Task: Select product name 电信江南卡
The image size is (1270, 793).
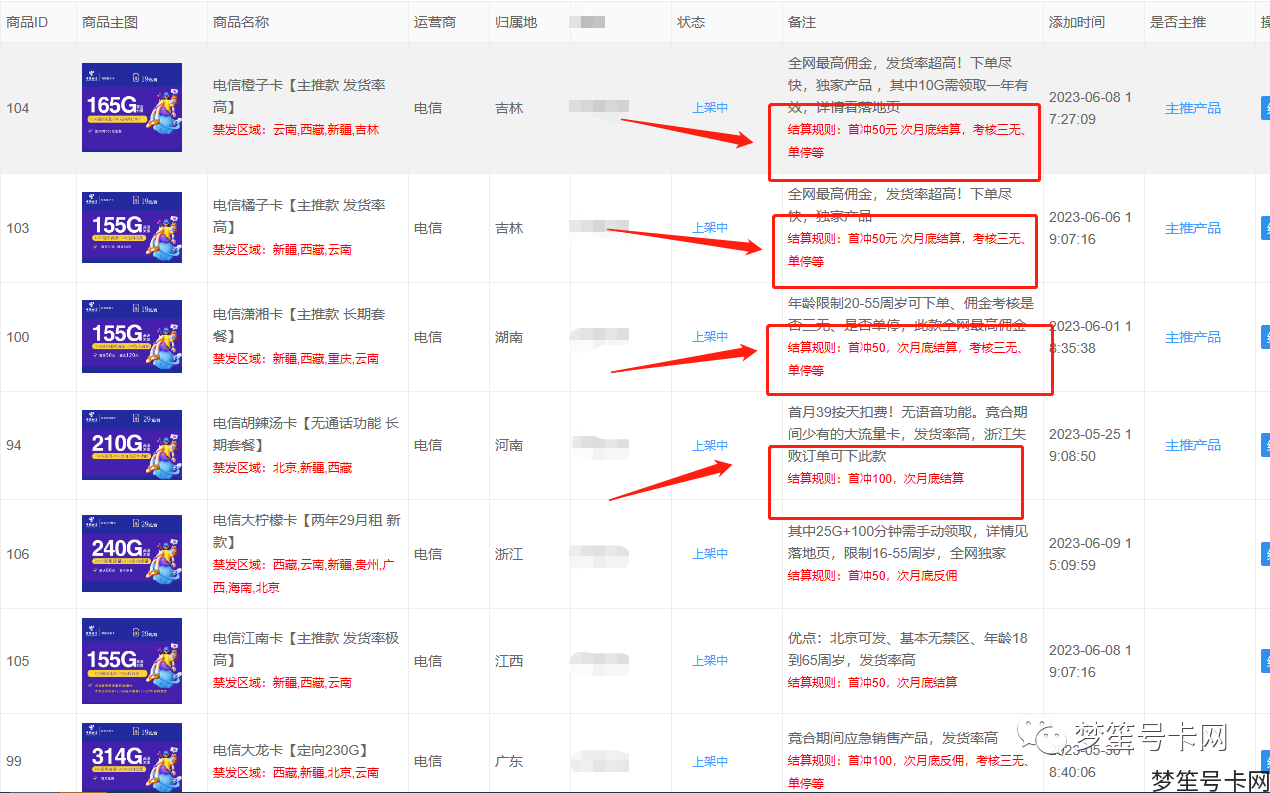Action: (x=306, y=649)
